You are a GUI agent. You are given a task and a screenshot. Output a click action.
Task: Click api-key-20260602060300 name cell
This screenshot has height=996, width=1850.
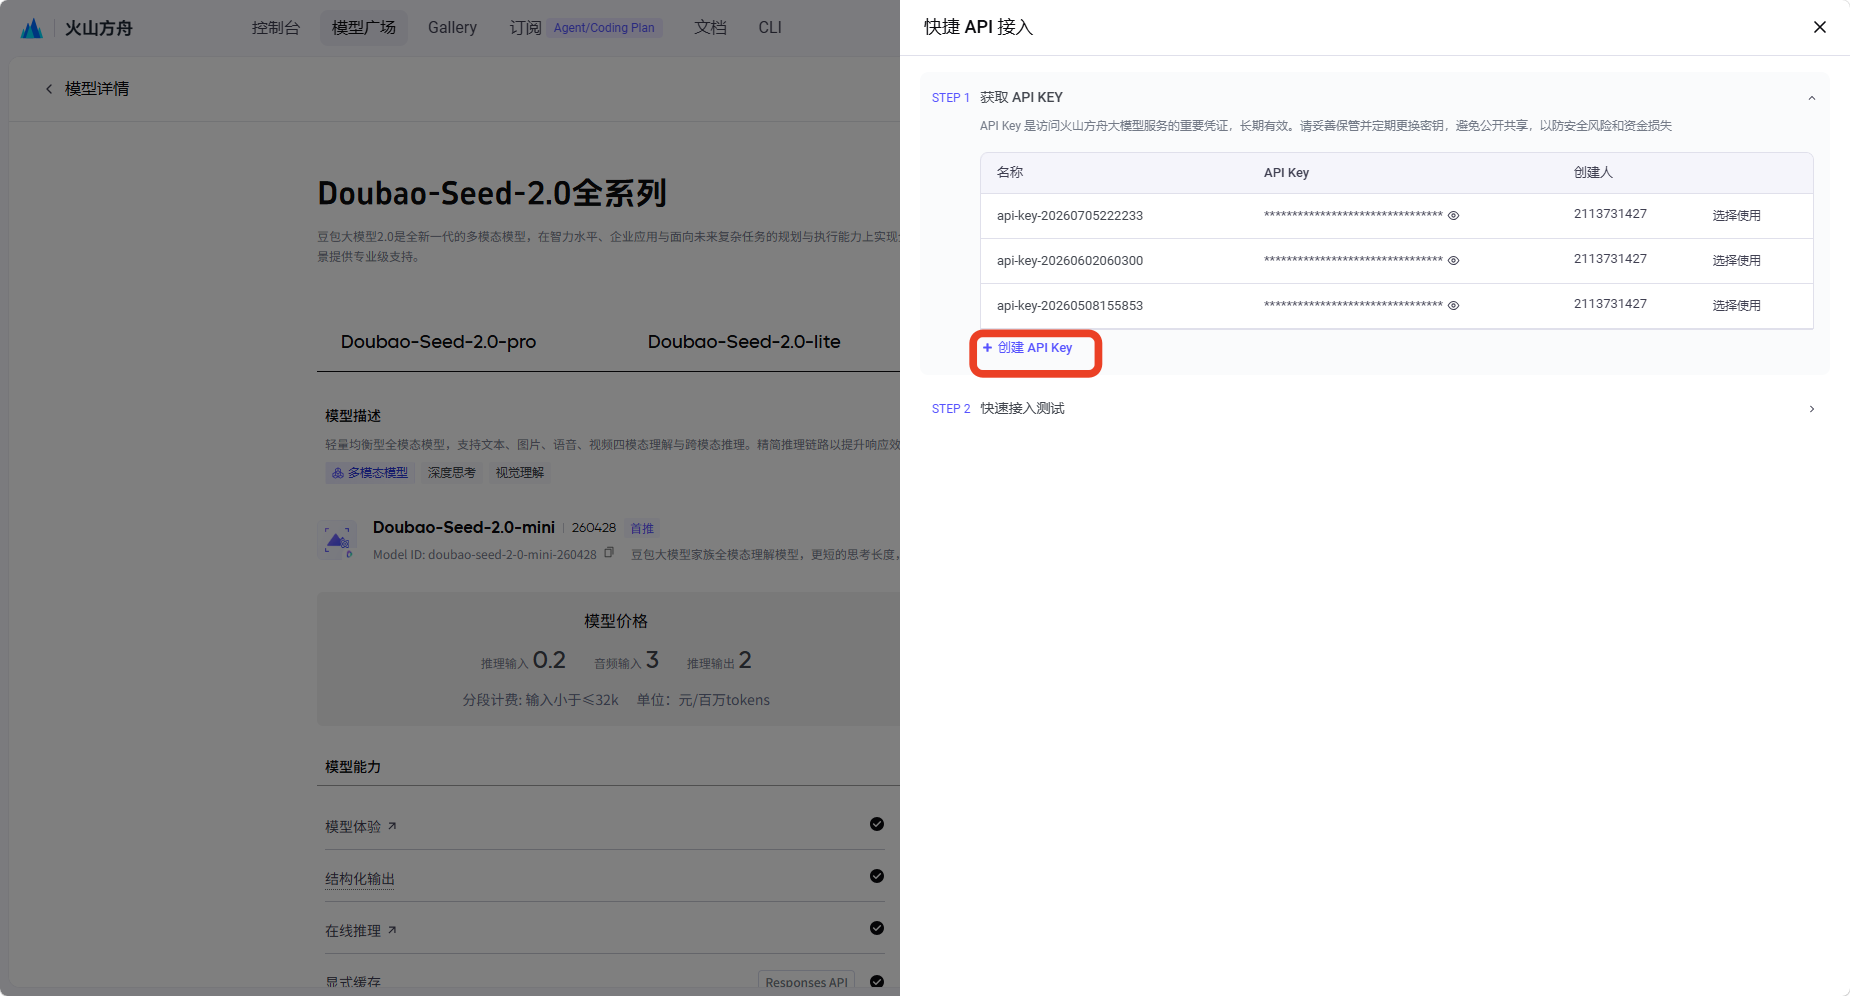point(1070,261)
